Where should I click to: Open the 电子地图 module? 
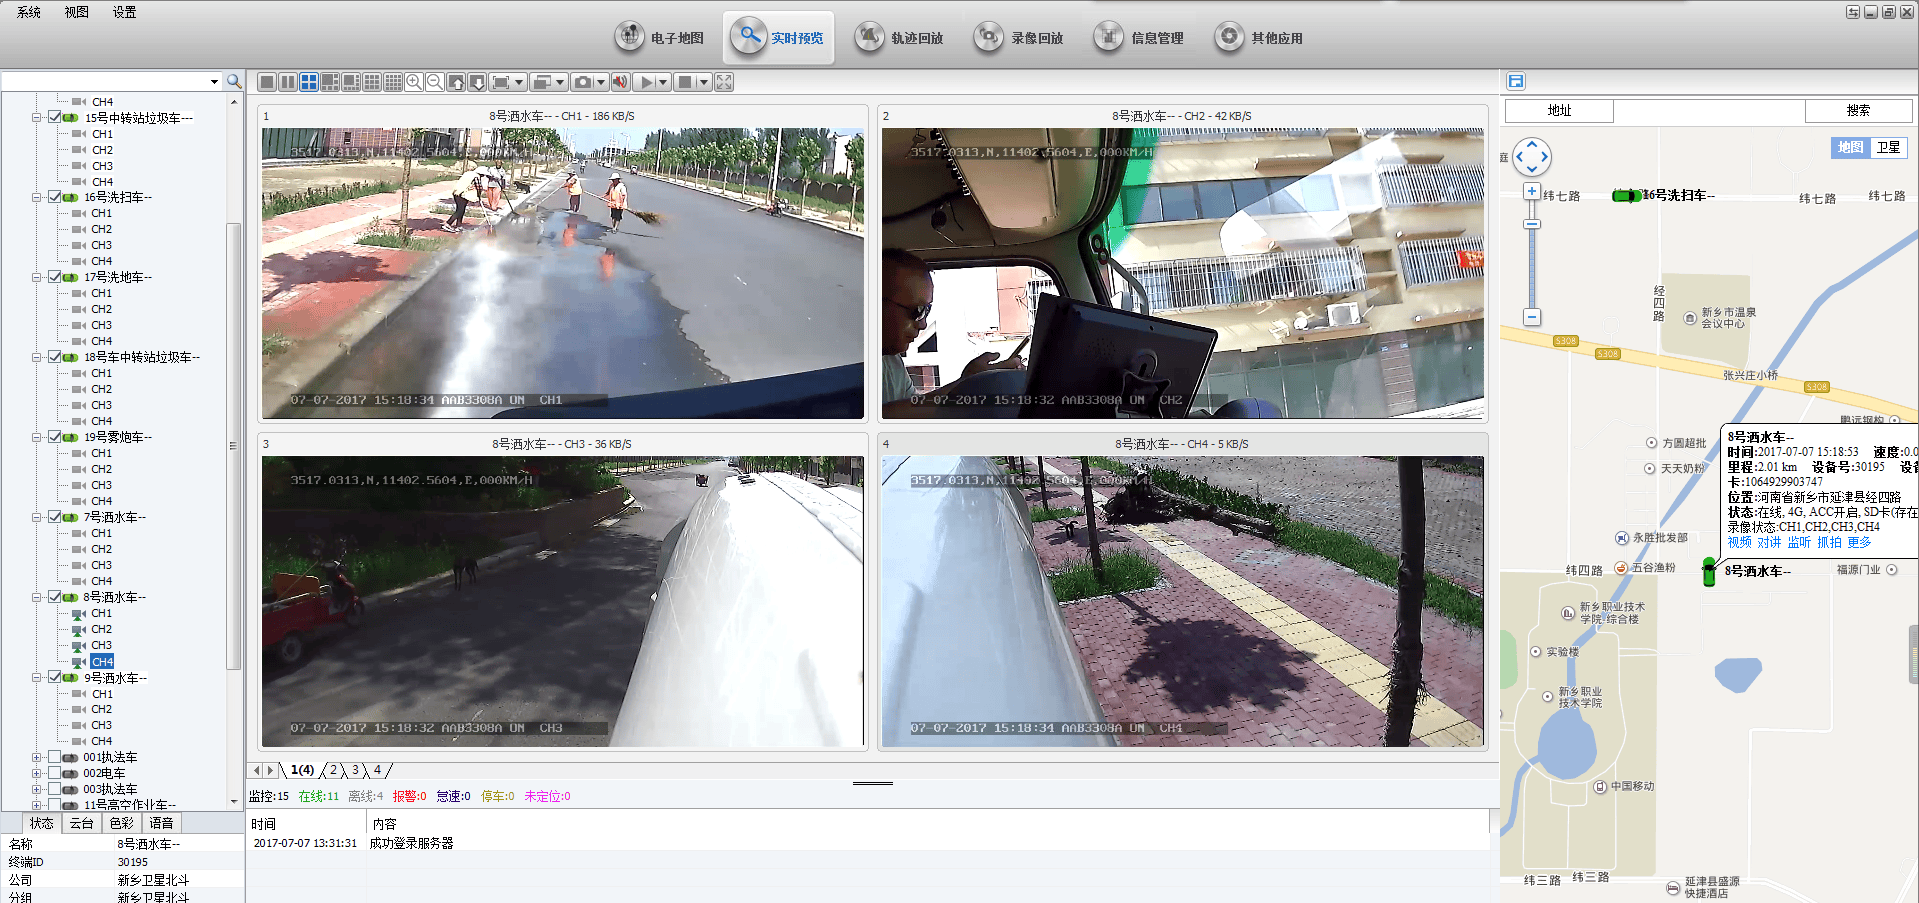(x=659, y=38)
